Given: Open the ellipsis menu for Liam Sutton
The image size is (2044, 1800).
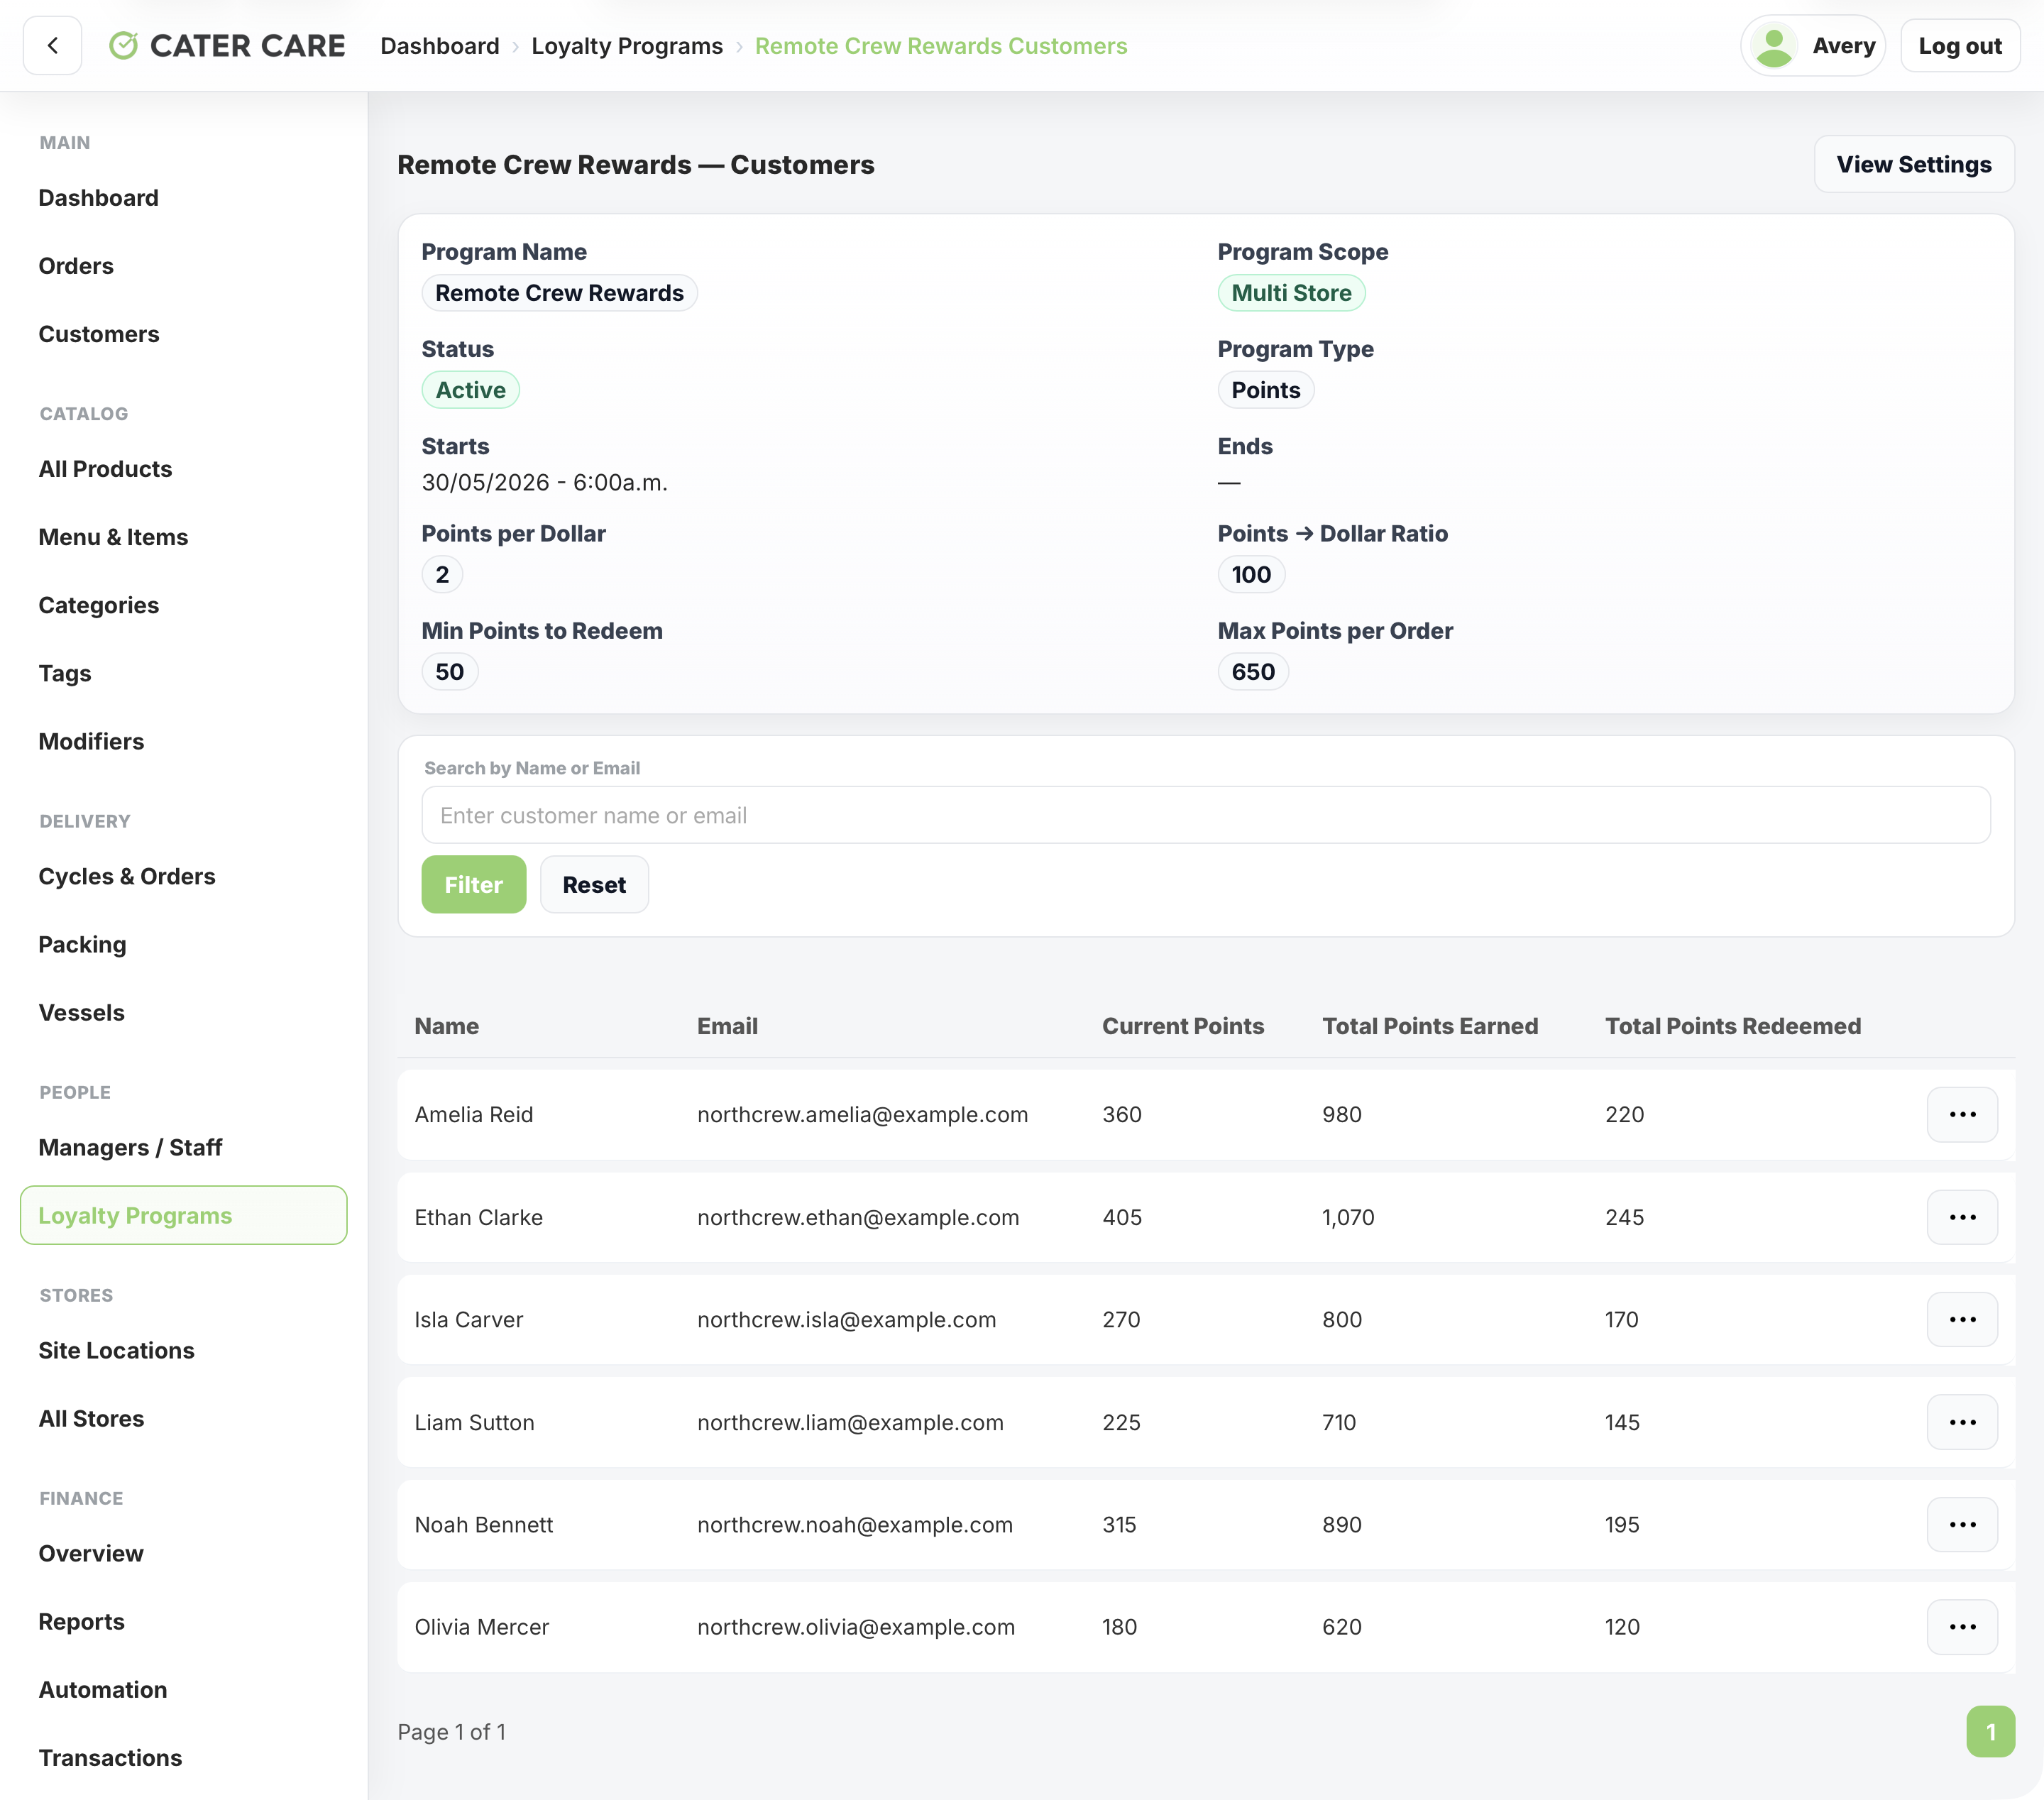Looking at the screenshot, I should (x=1962, y=1422).
